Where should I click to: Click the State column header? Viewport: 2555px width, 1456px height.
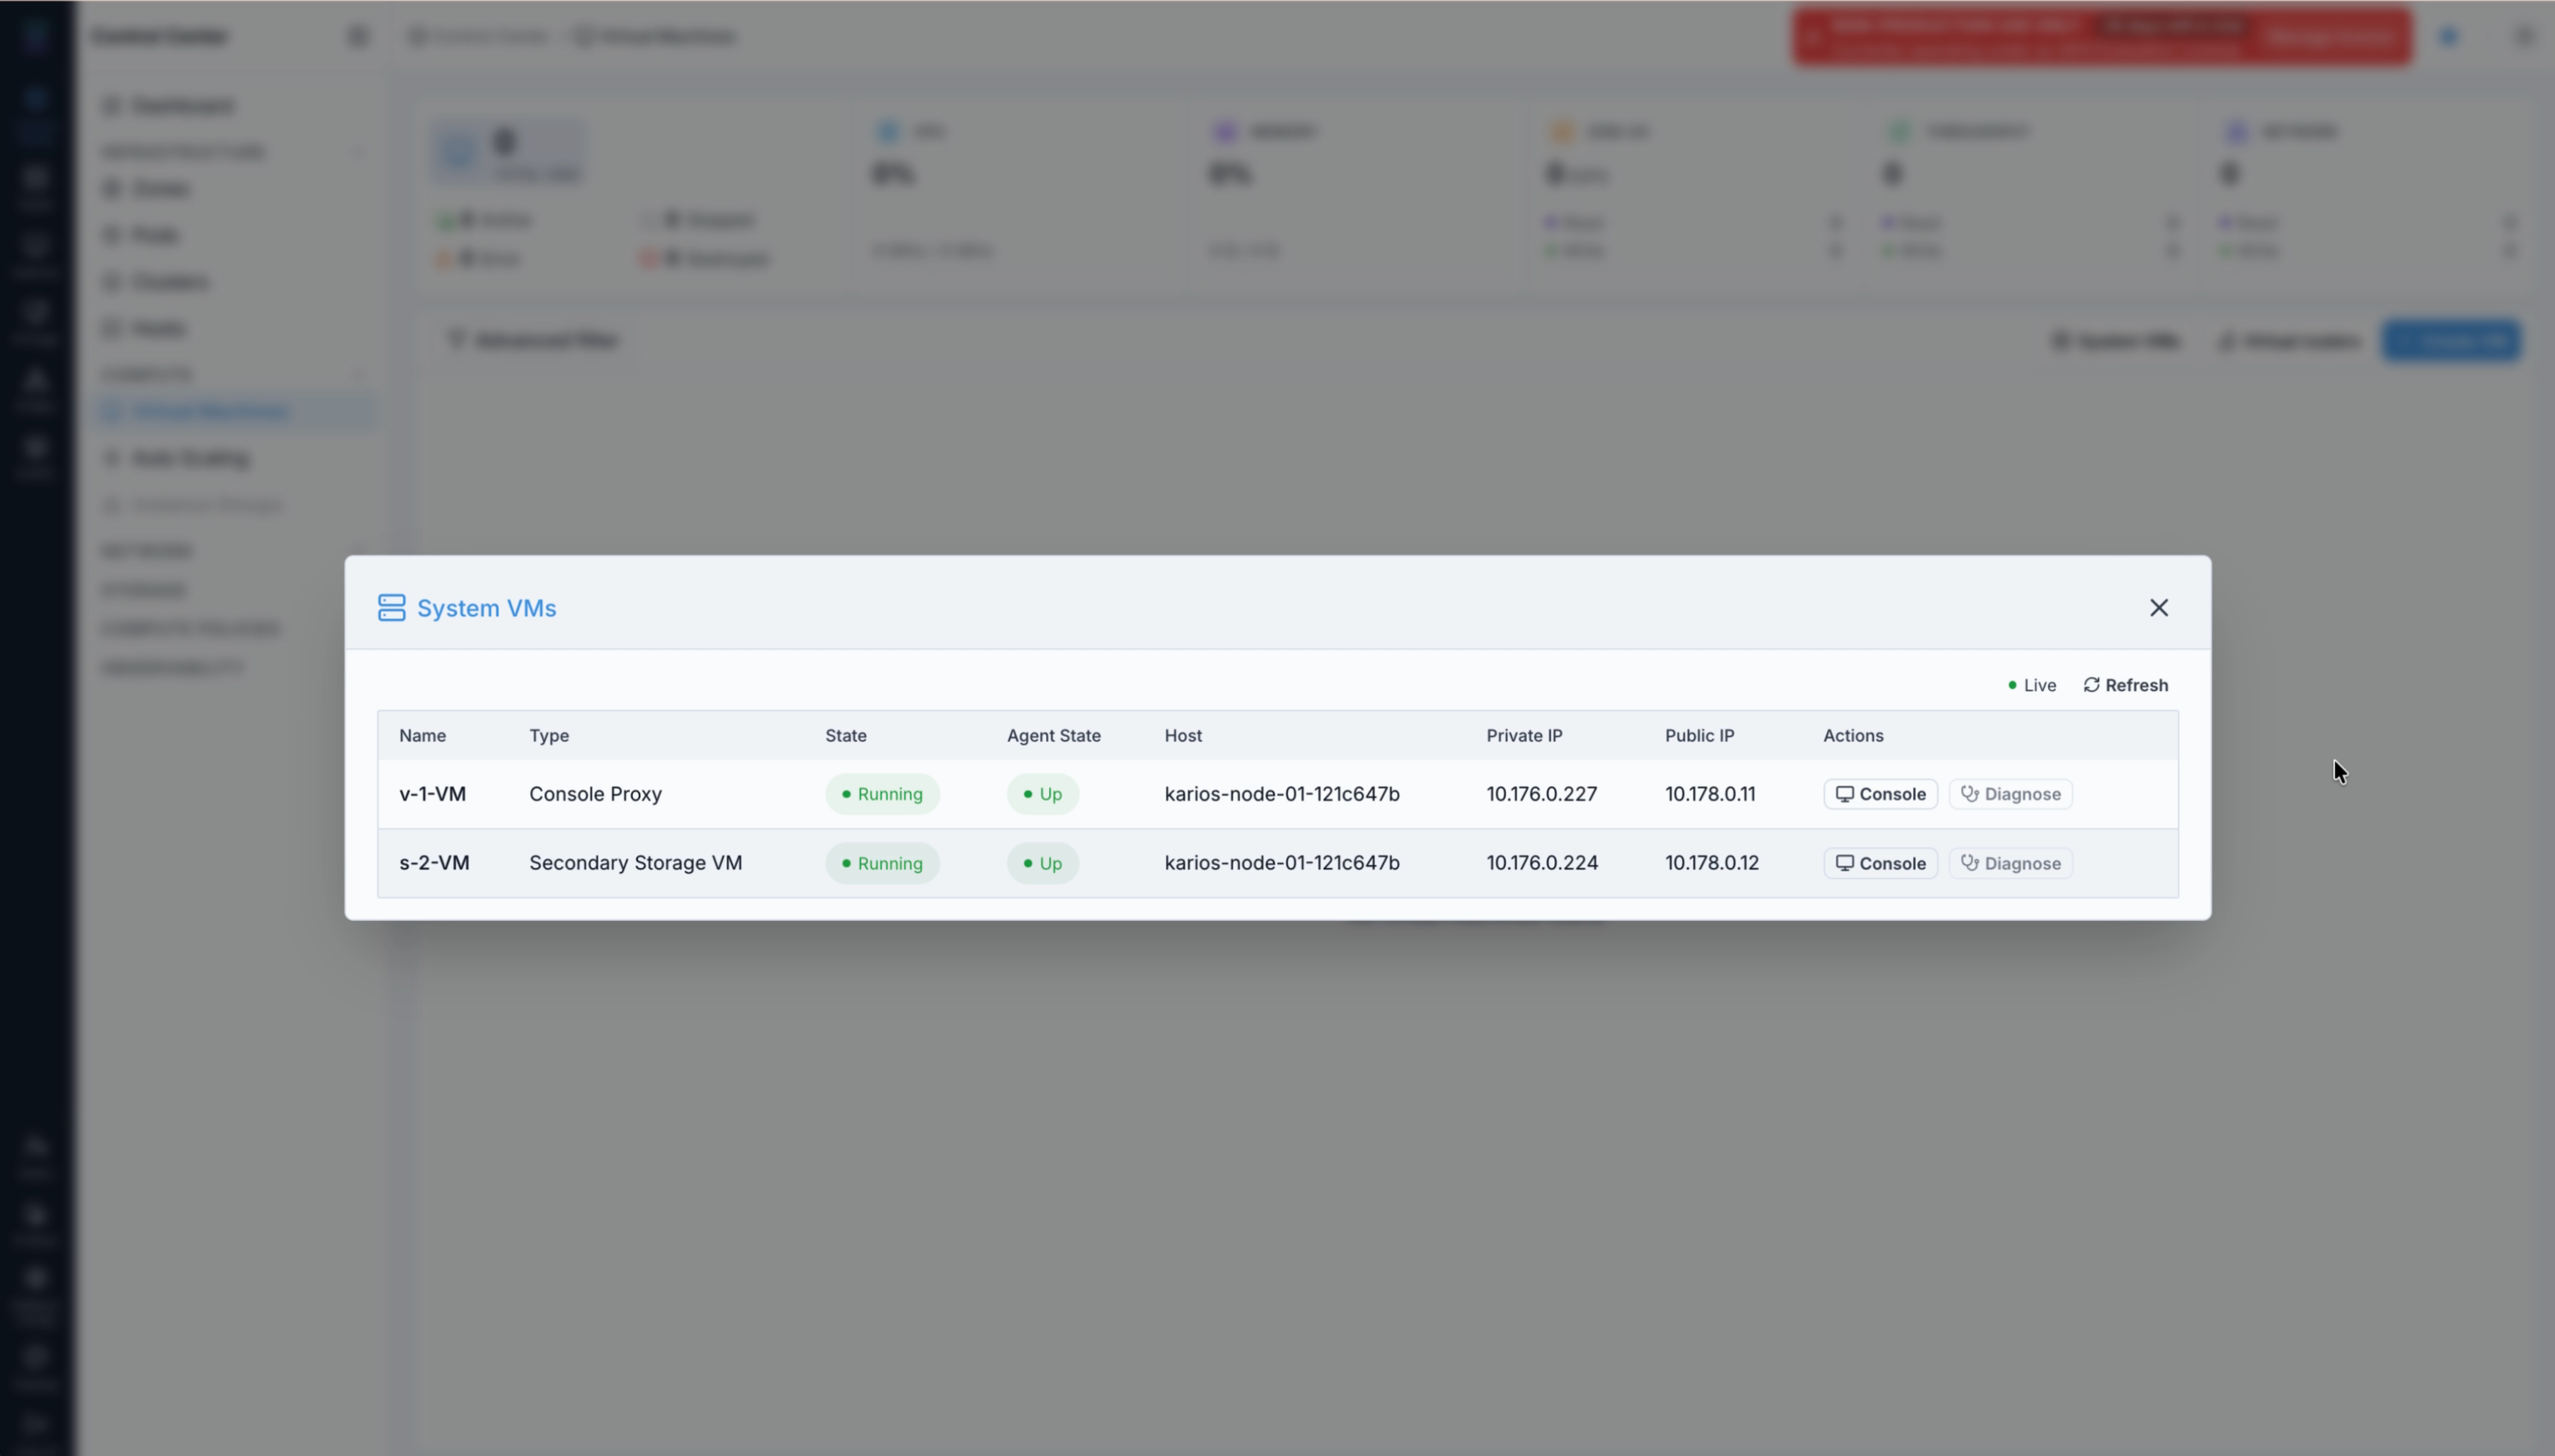pos(846,735)
